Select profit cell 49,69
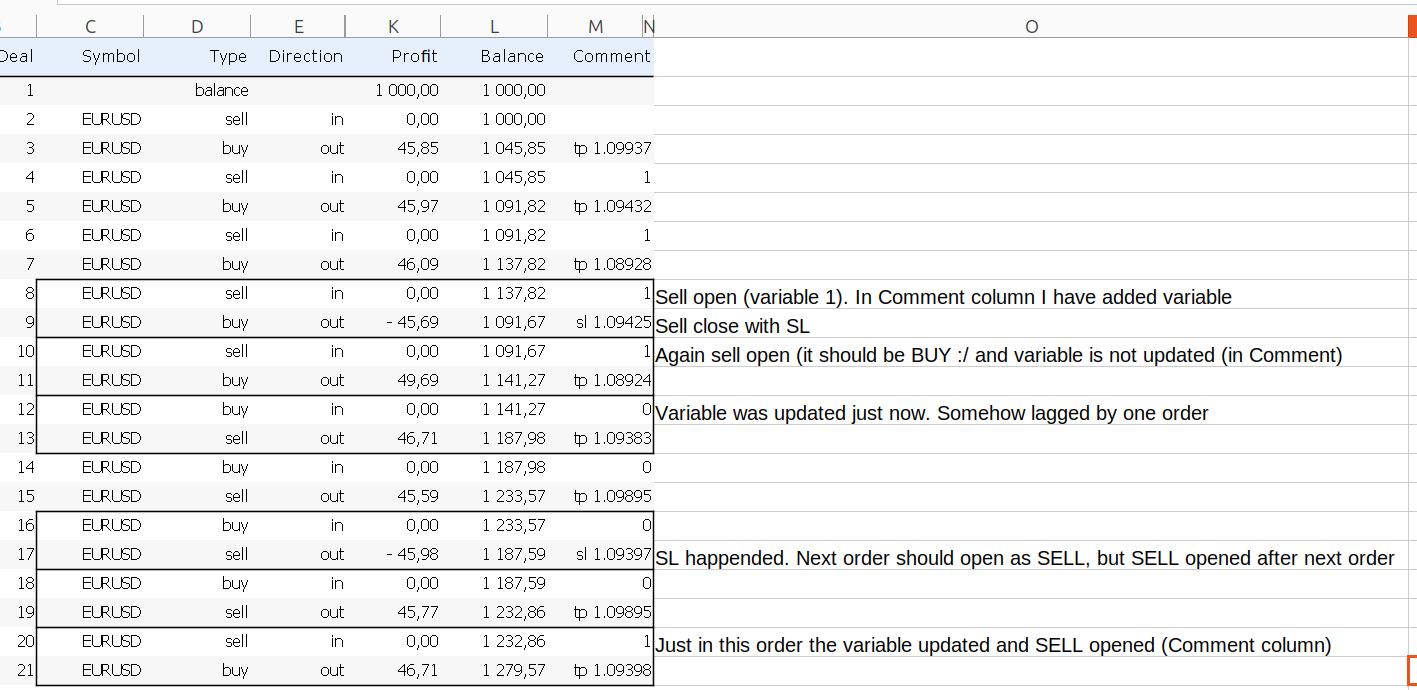The height and width of the screenshot is (690, 1417). [x=418, y=380]
